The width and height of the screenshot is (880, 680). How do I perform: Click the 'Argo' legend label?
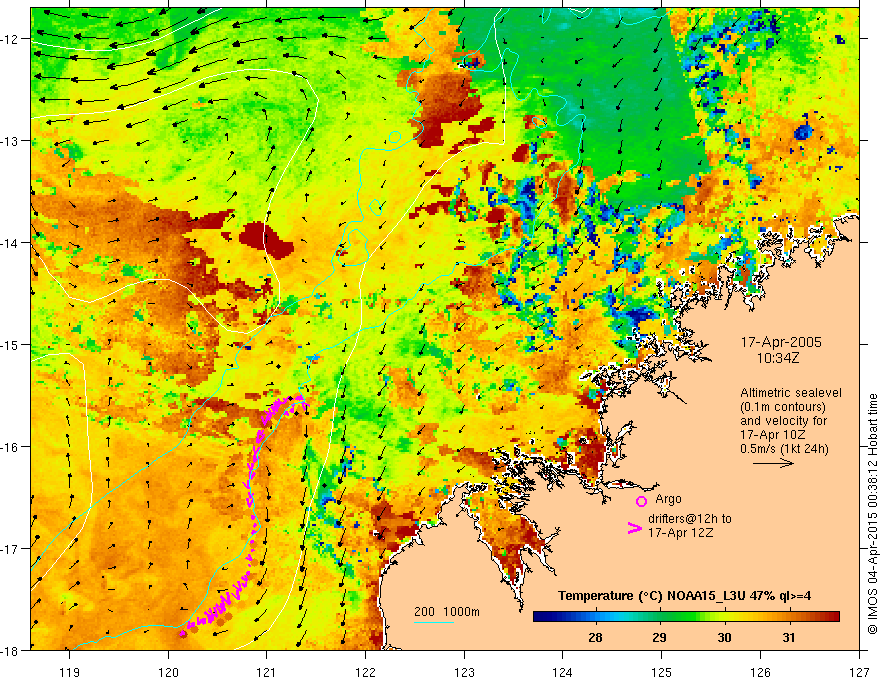668,499
